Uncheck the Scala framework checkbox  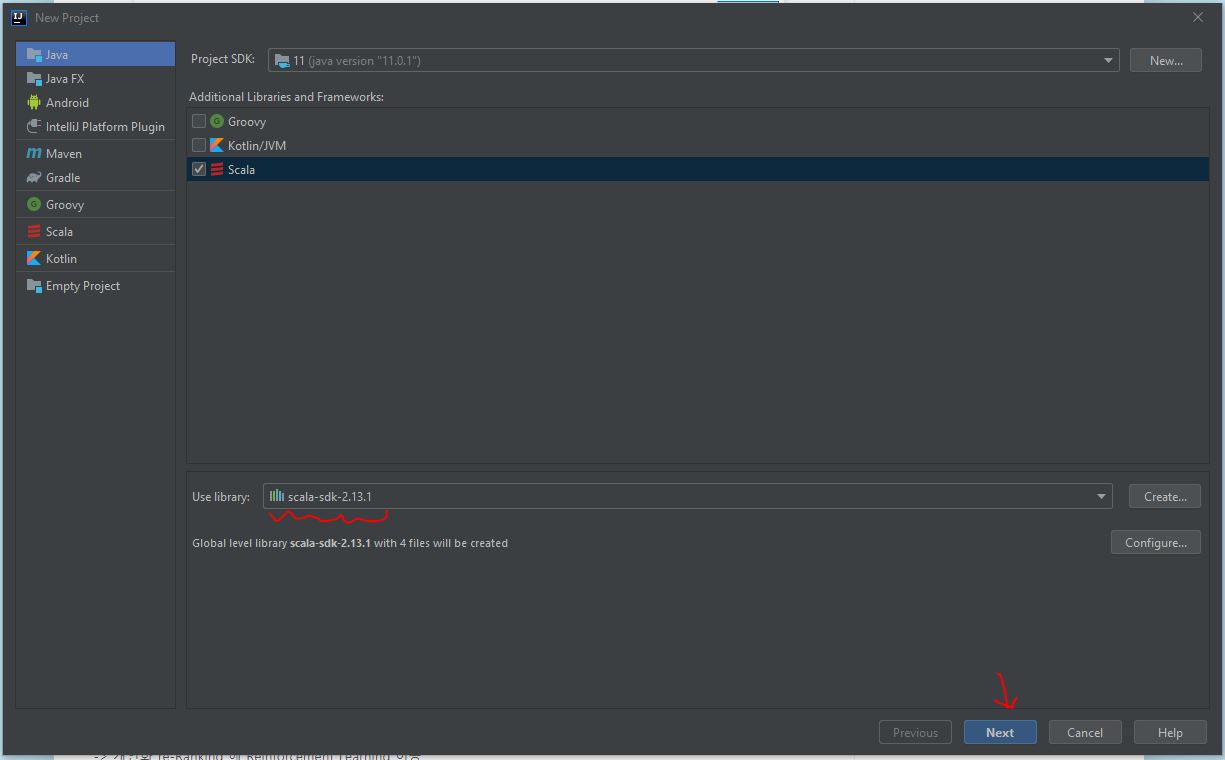click(x=199, y=170)
